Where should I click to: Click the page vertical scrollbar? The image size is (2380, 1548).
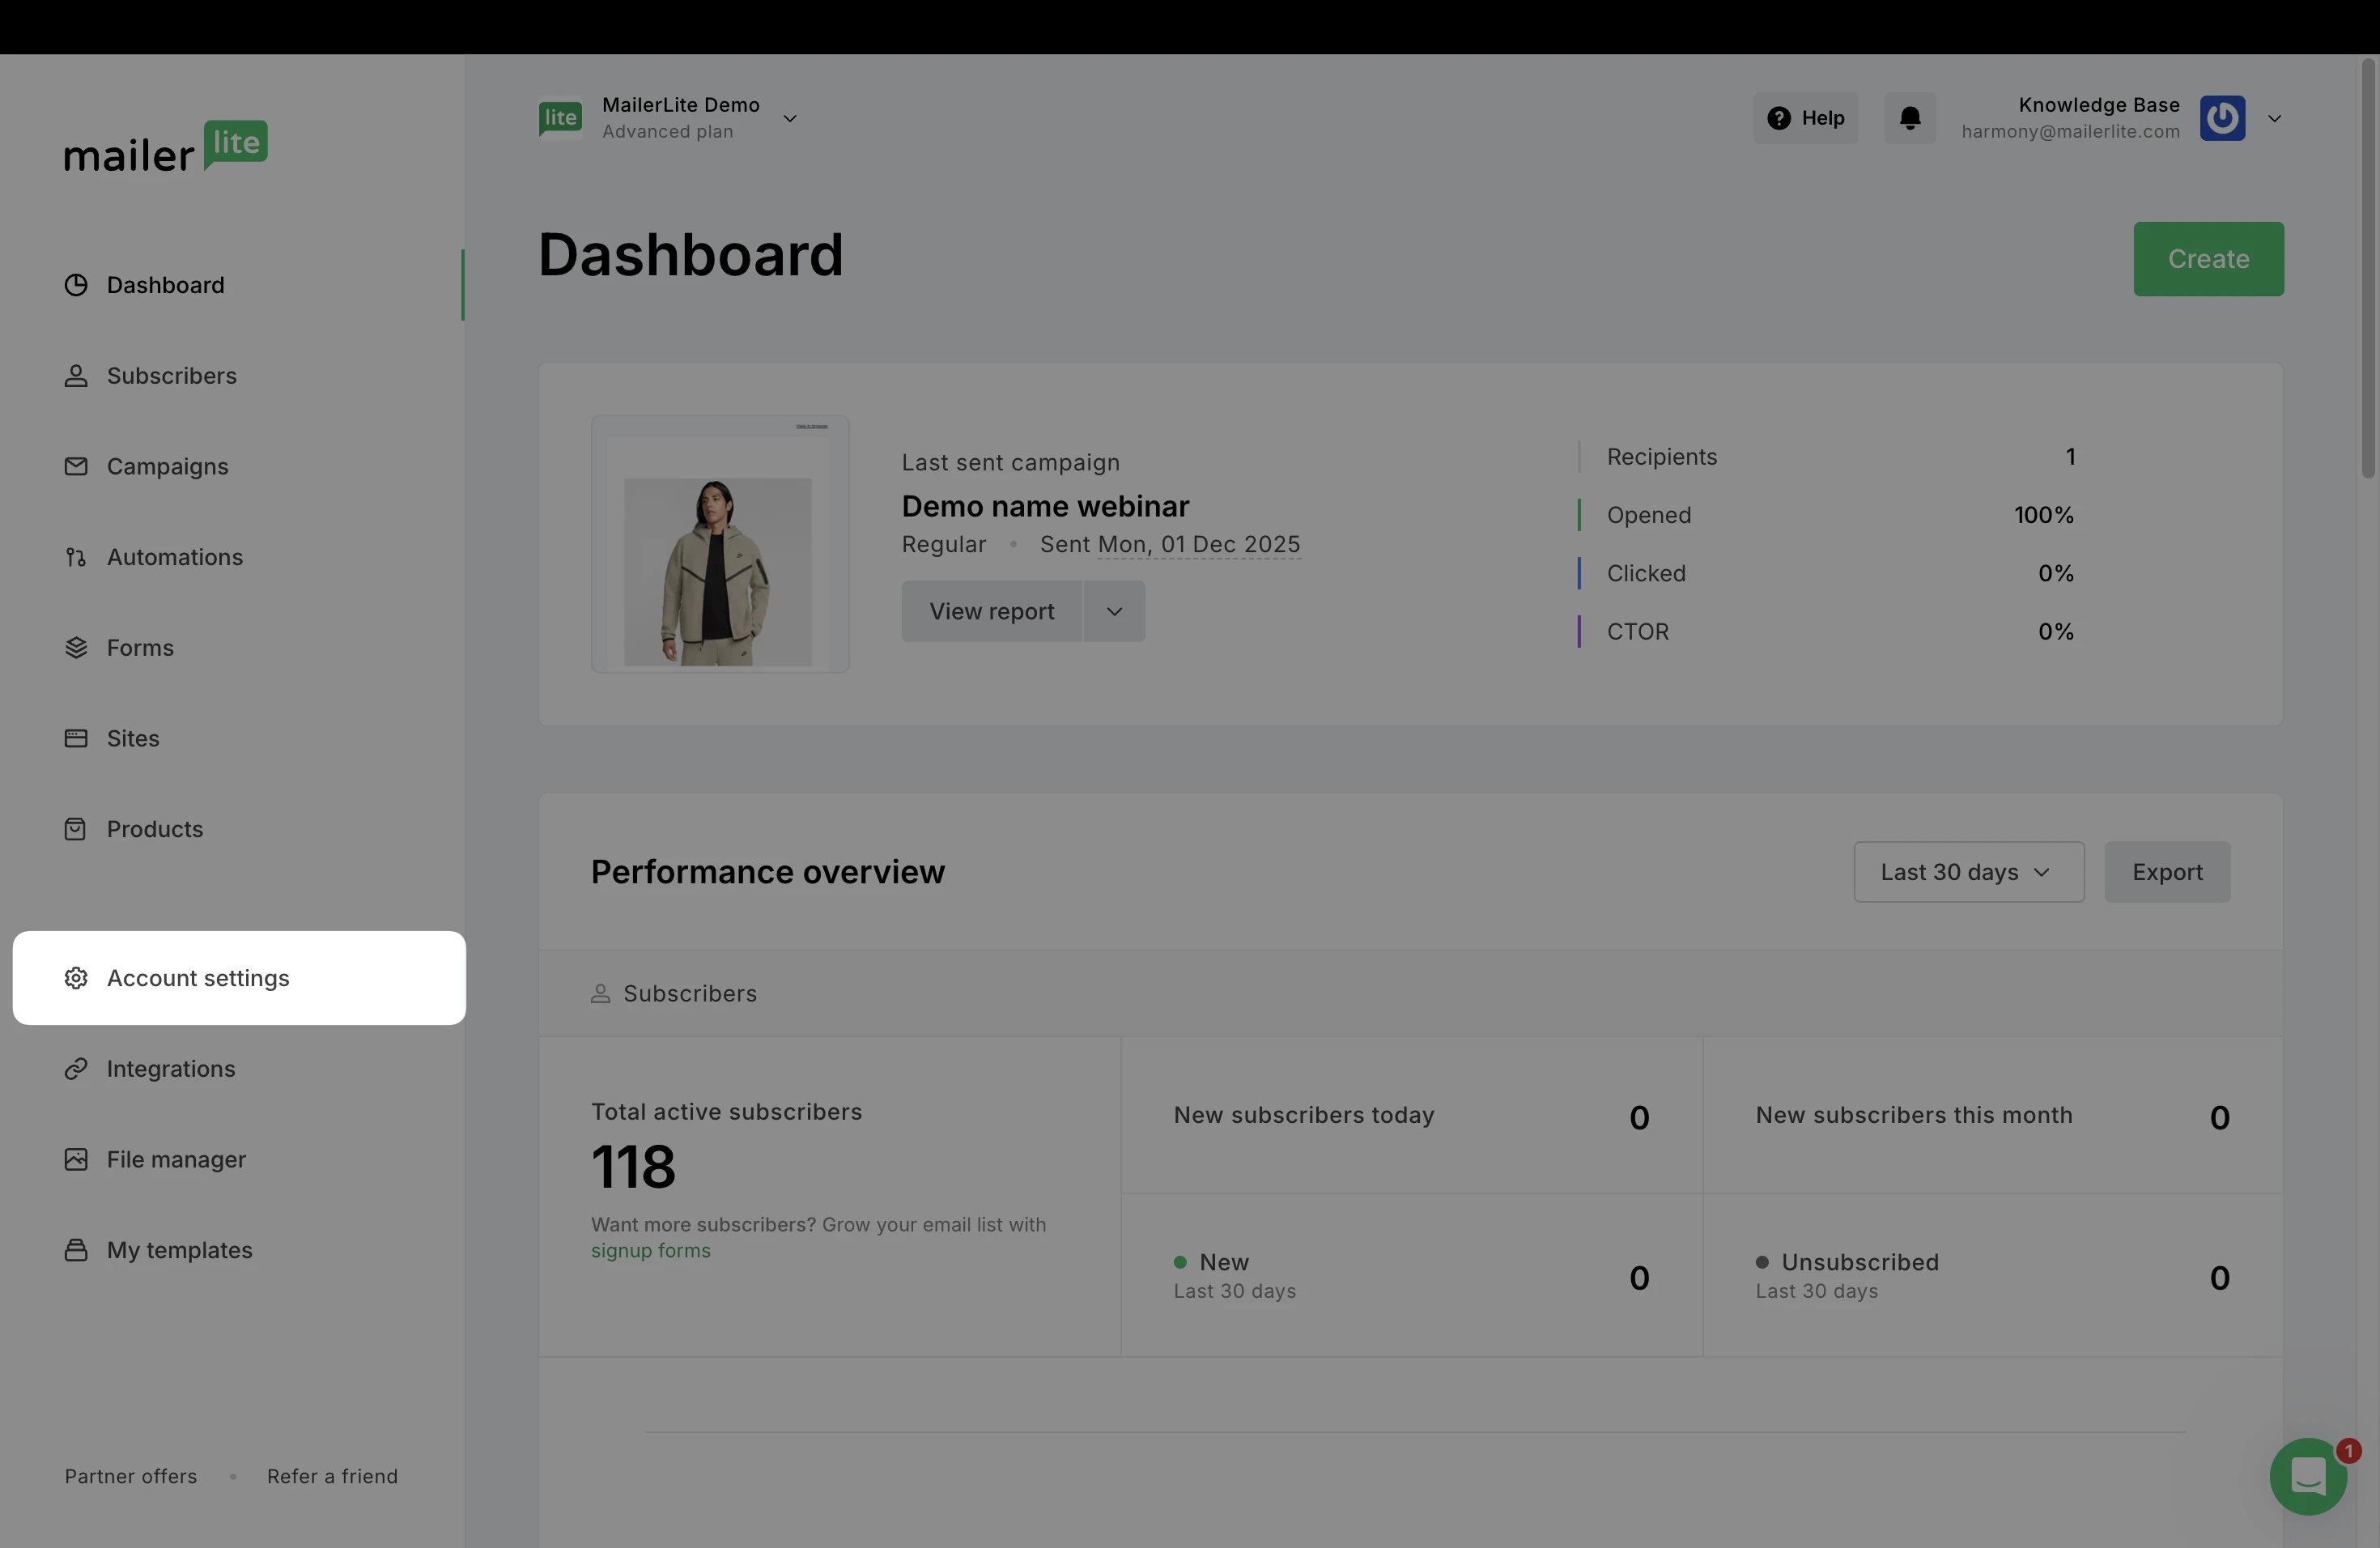[x=2368, y=270]
